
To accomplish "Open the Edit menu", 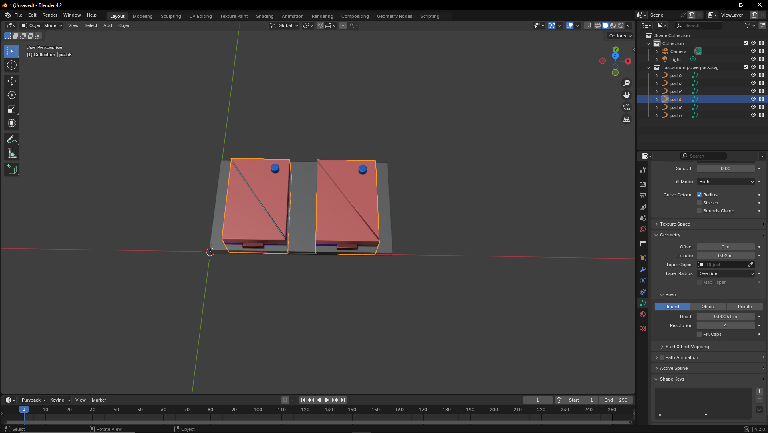I will click(32, 15).
